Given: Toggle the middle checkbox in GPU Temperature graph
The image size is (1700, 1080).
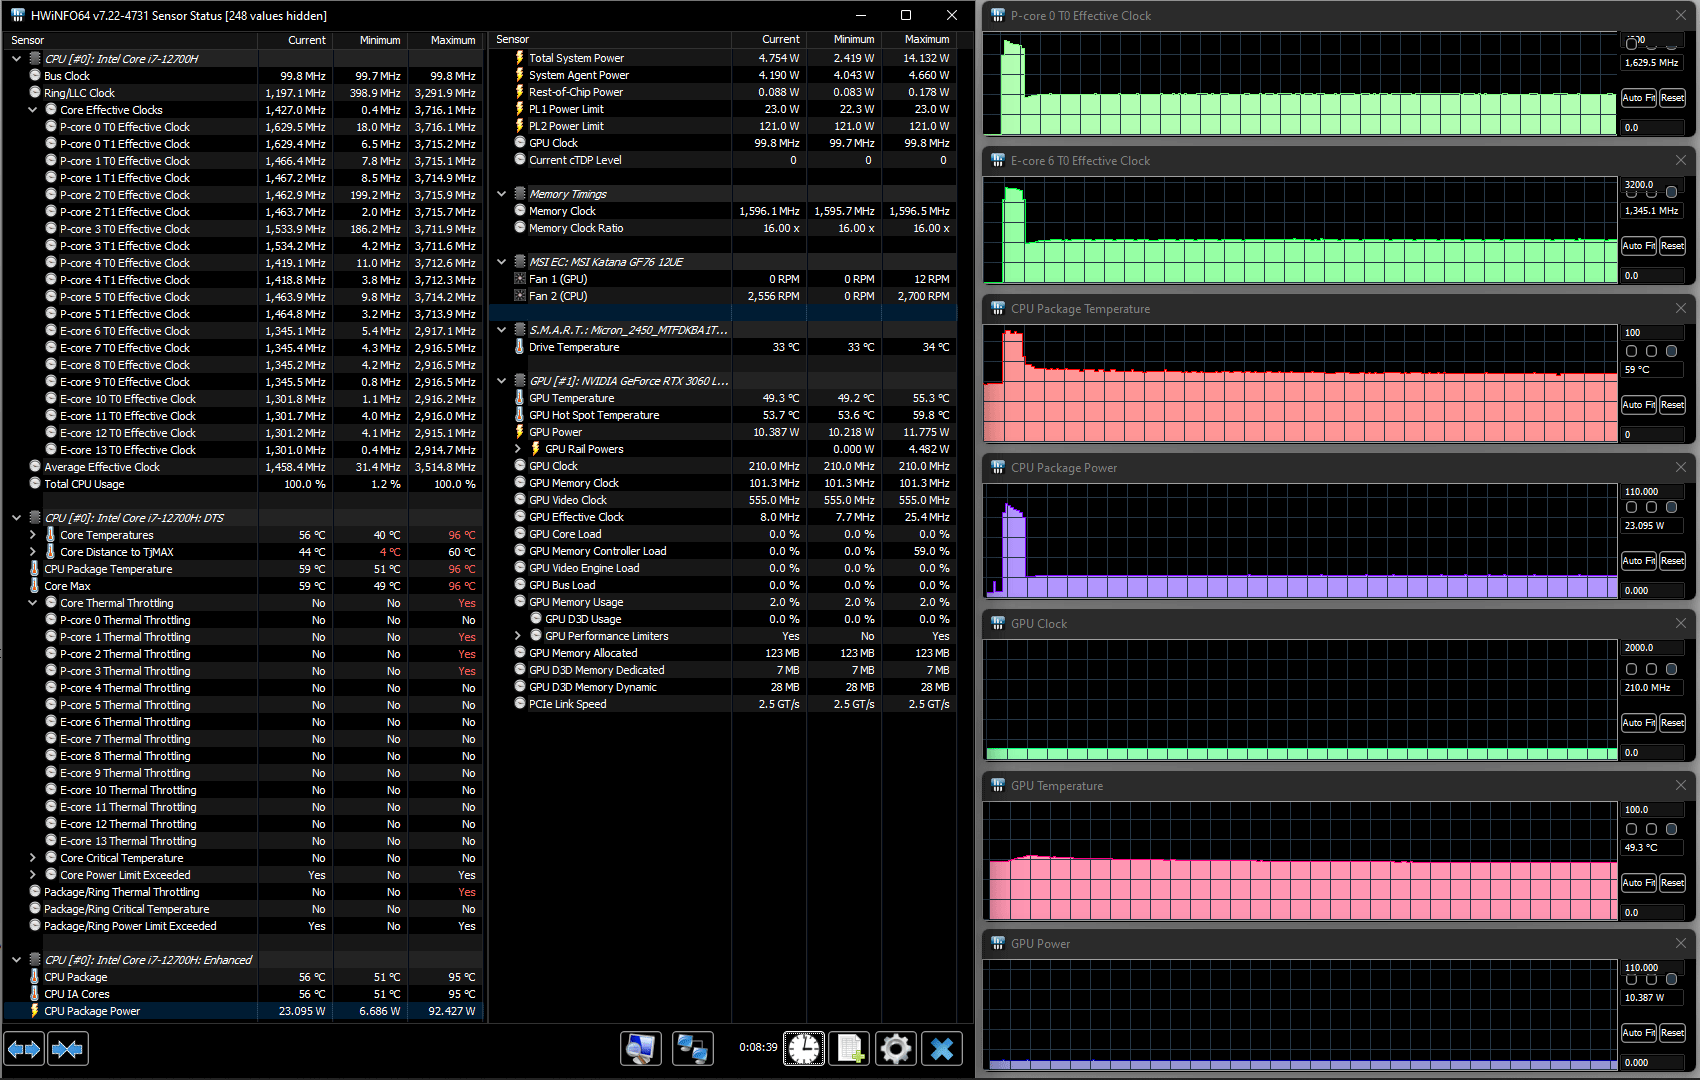Looking at the screenshot, I should pyautogui.click(x=1651, y=829).
